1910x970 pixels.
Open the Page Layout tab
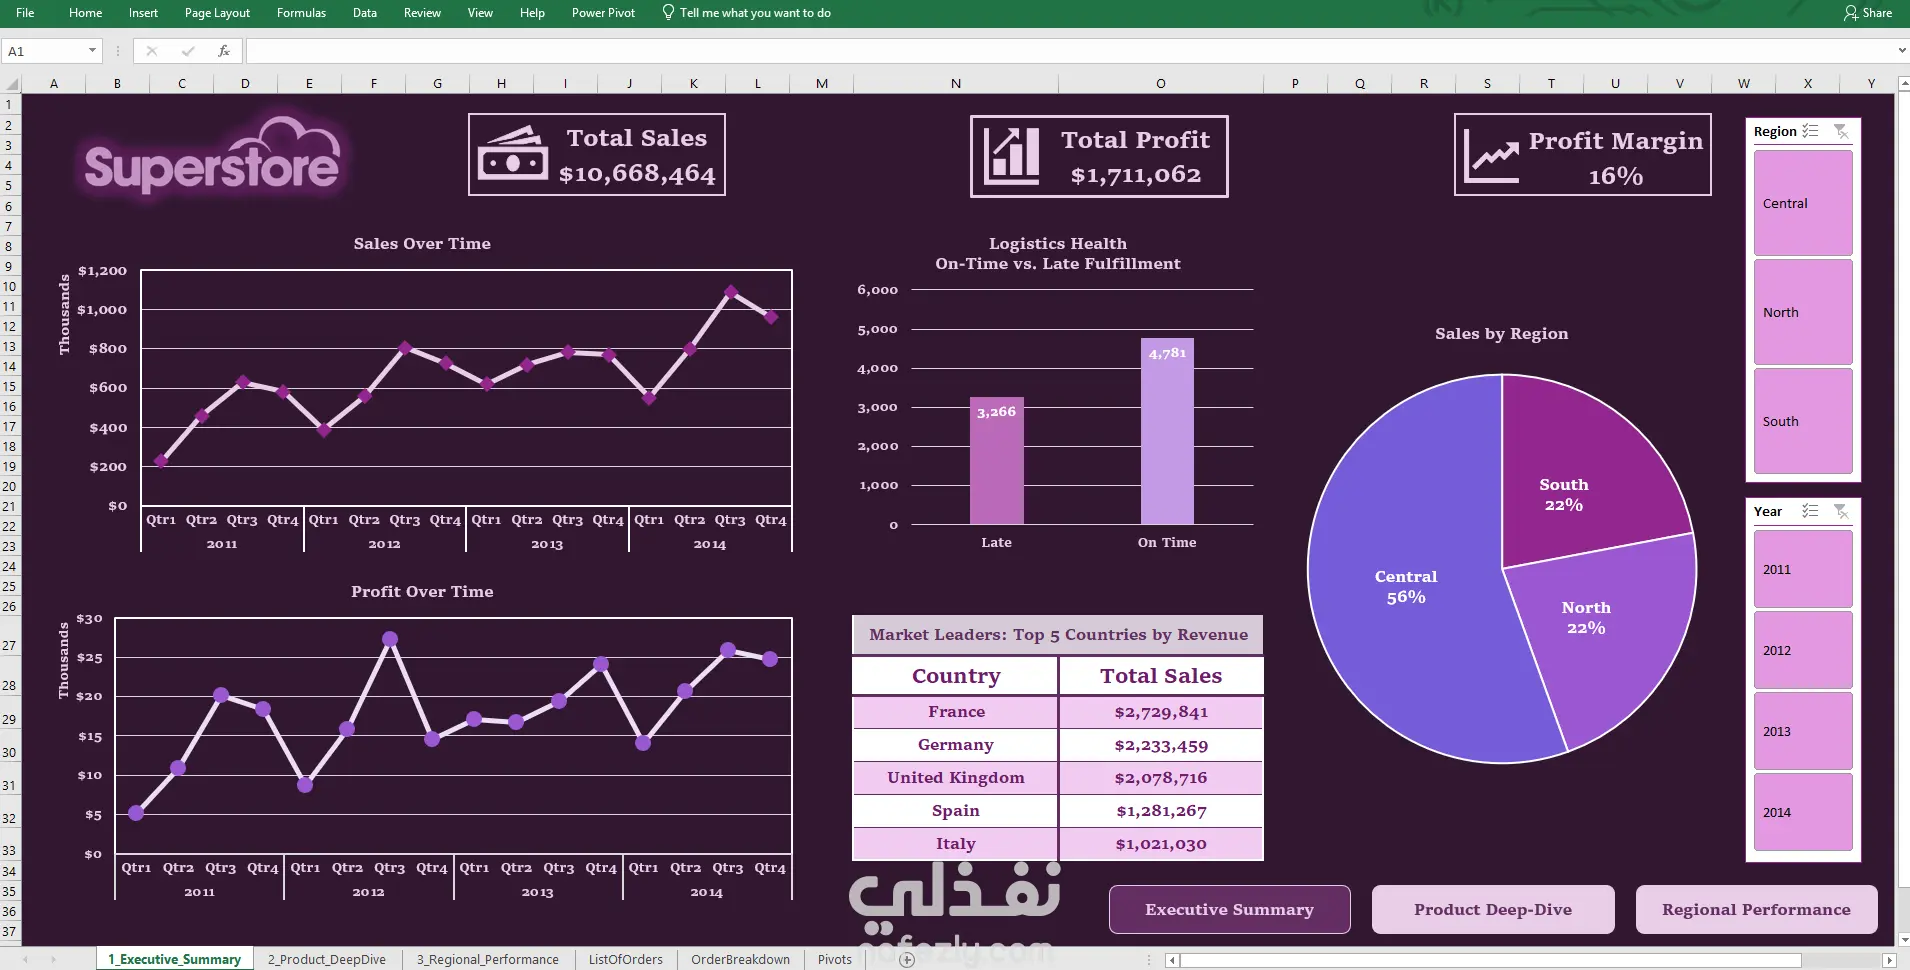217,13
